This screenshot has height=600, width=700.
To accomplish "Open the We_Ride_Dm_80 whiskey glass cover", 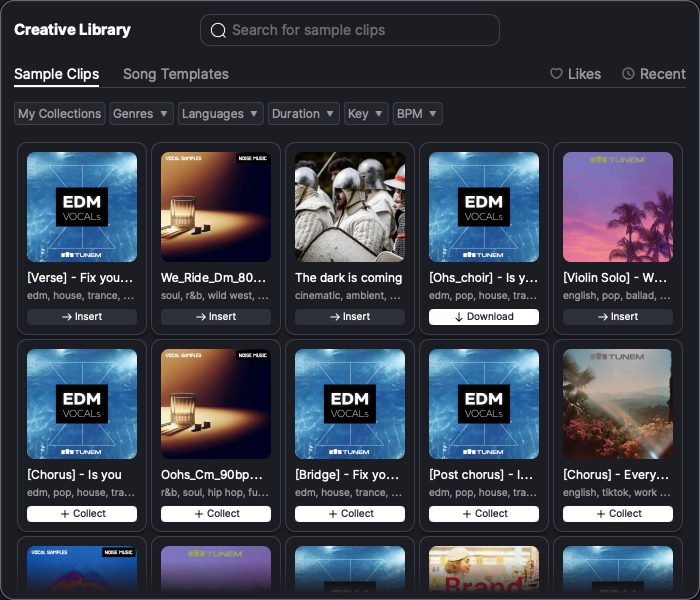I will (216, 207).
